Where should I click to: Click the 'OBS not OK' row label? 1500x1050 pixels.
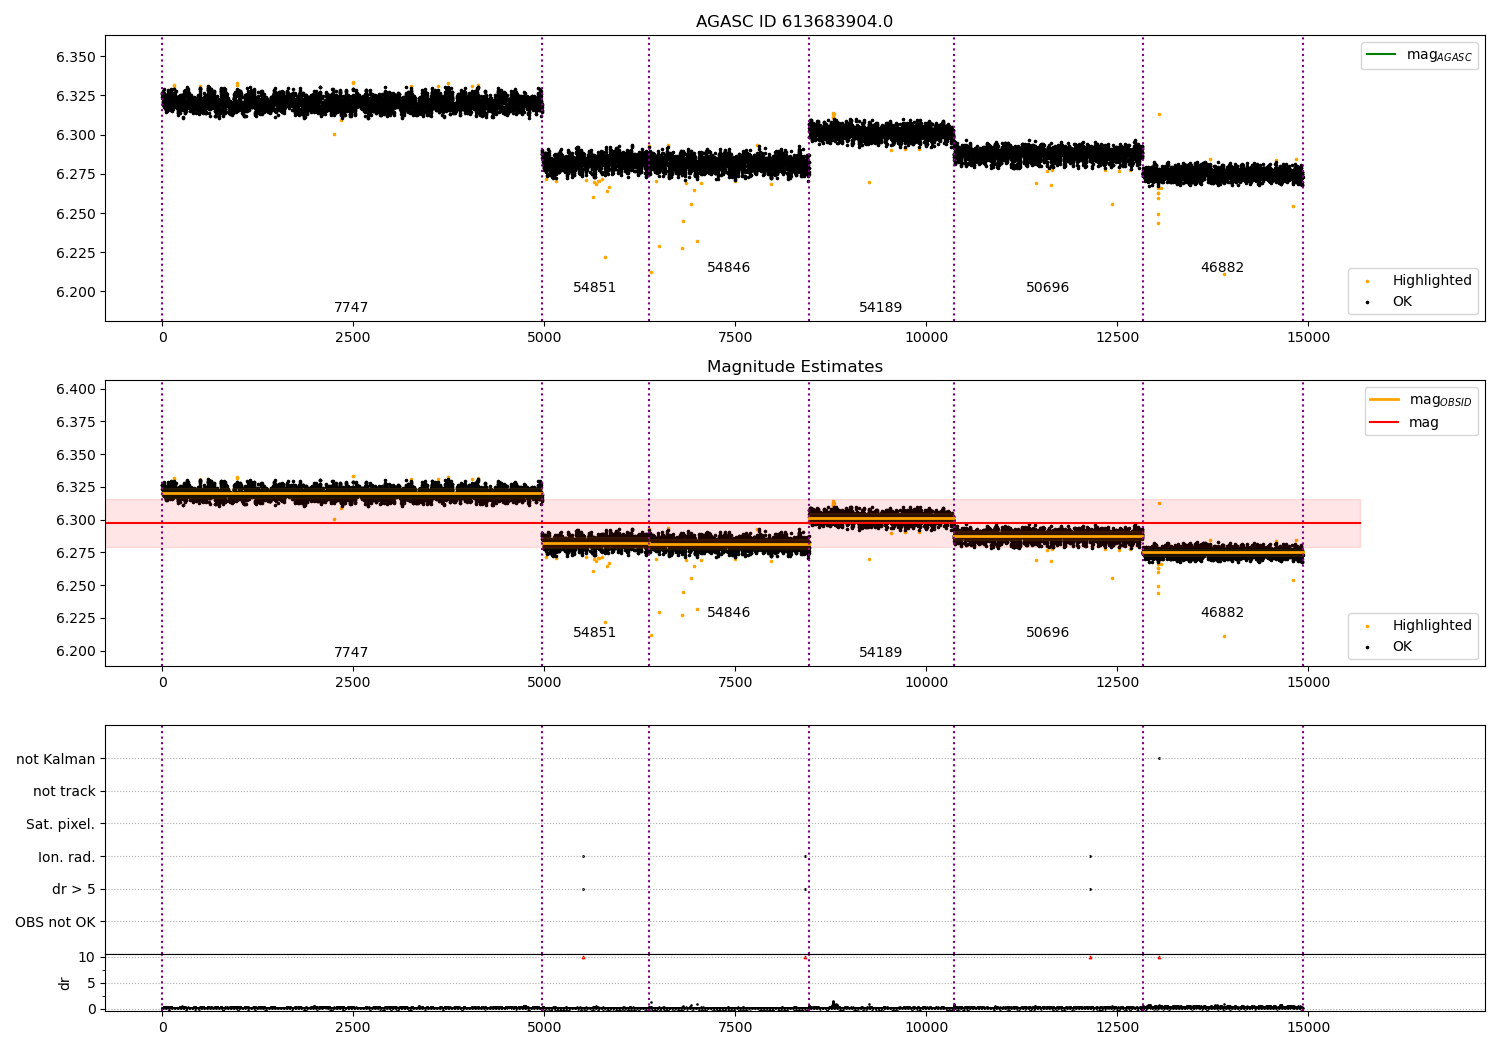coord(56,922)
